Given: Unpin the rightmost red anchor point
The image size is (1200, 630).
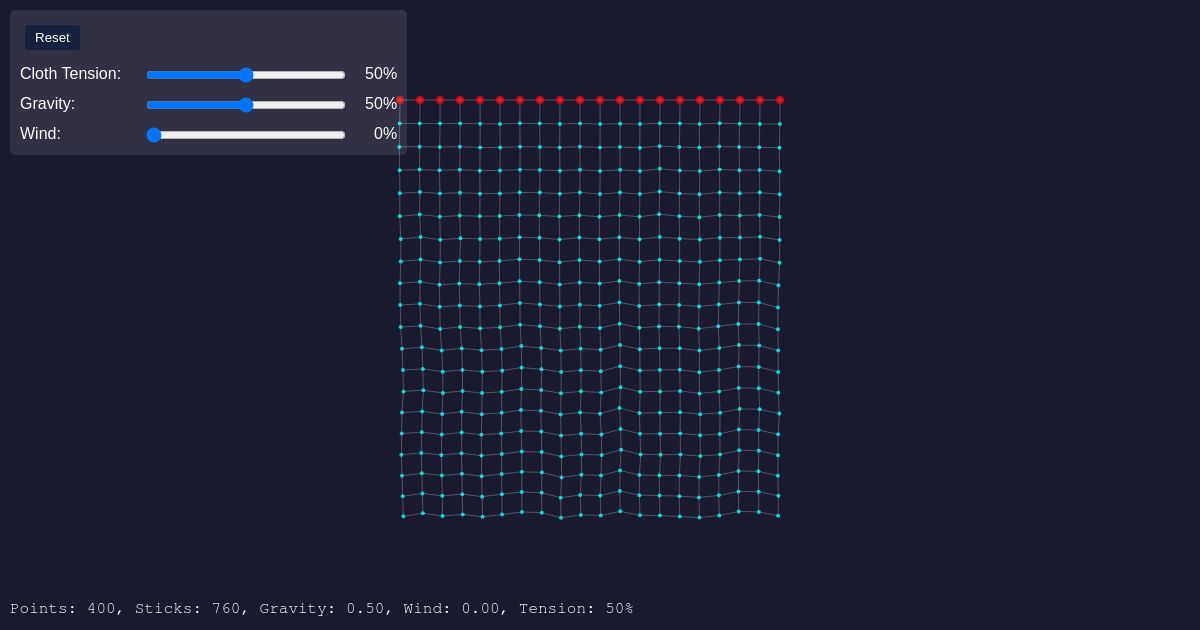Looking at the screenshot, I should (x=780, y=100).
